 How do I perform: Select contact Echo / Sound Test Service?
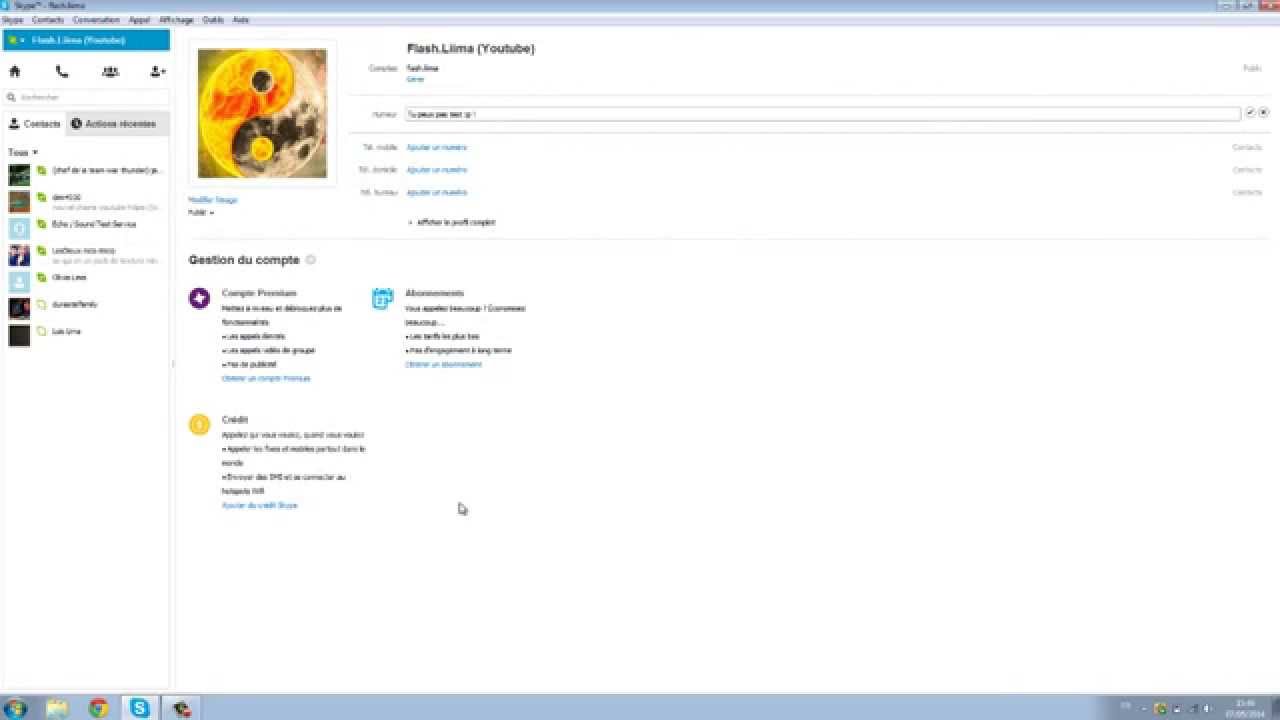(86, 228)
